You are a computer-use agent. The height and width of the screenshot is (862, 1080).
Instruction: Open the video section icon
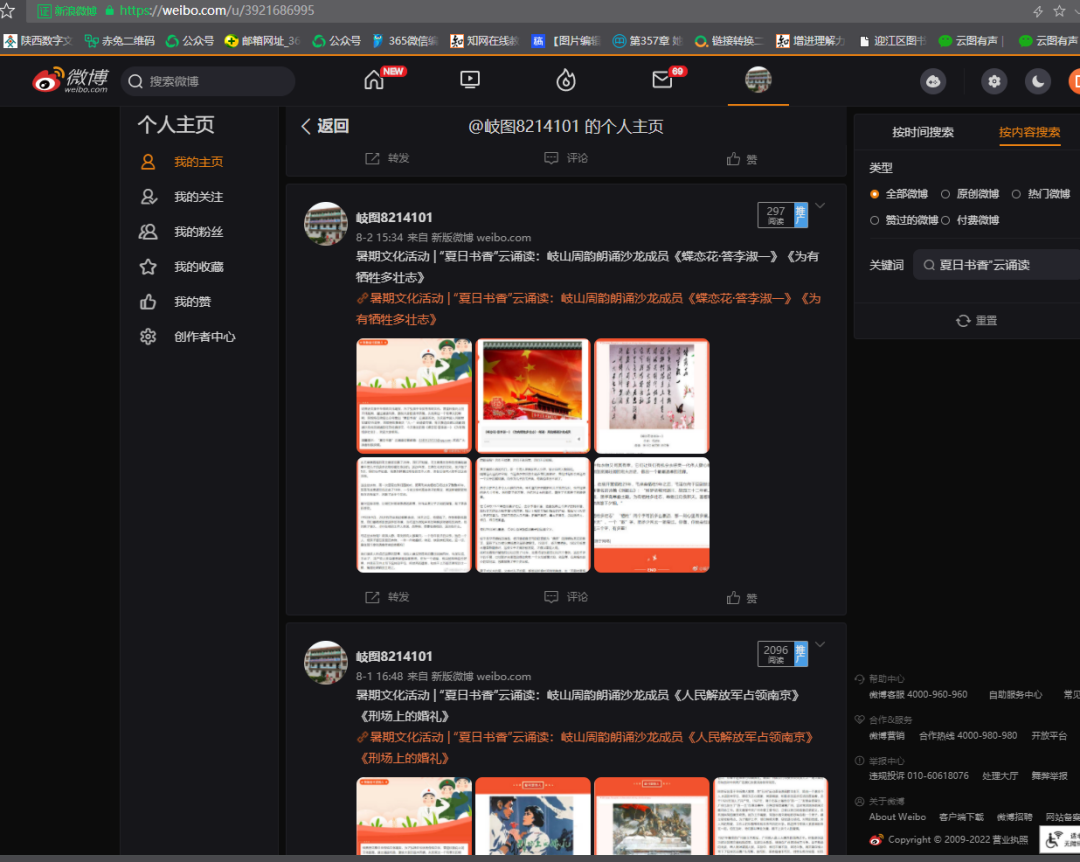[470, 80]
